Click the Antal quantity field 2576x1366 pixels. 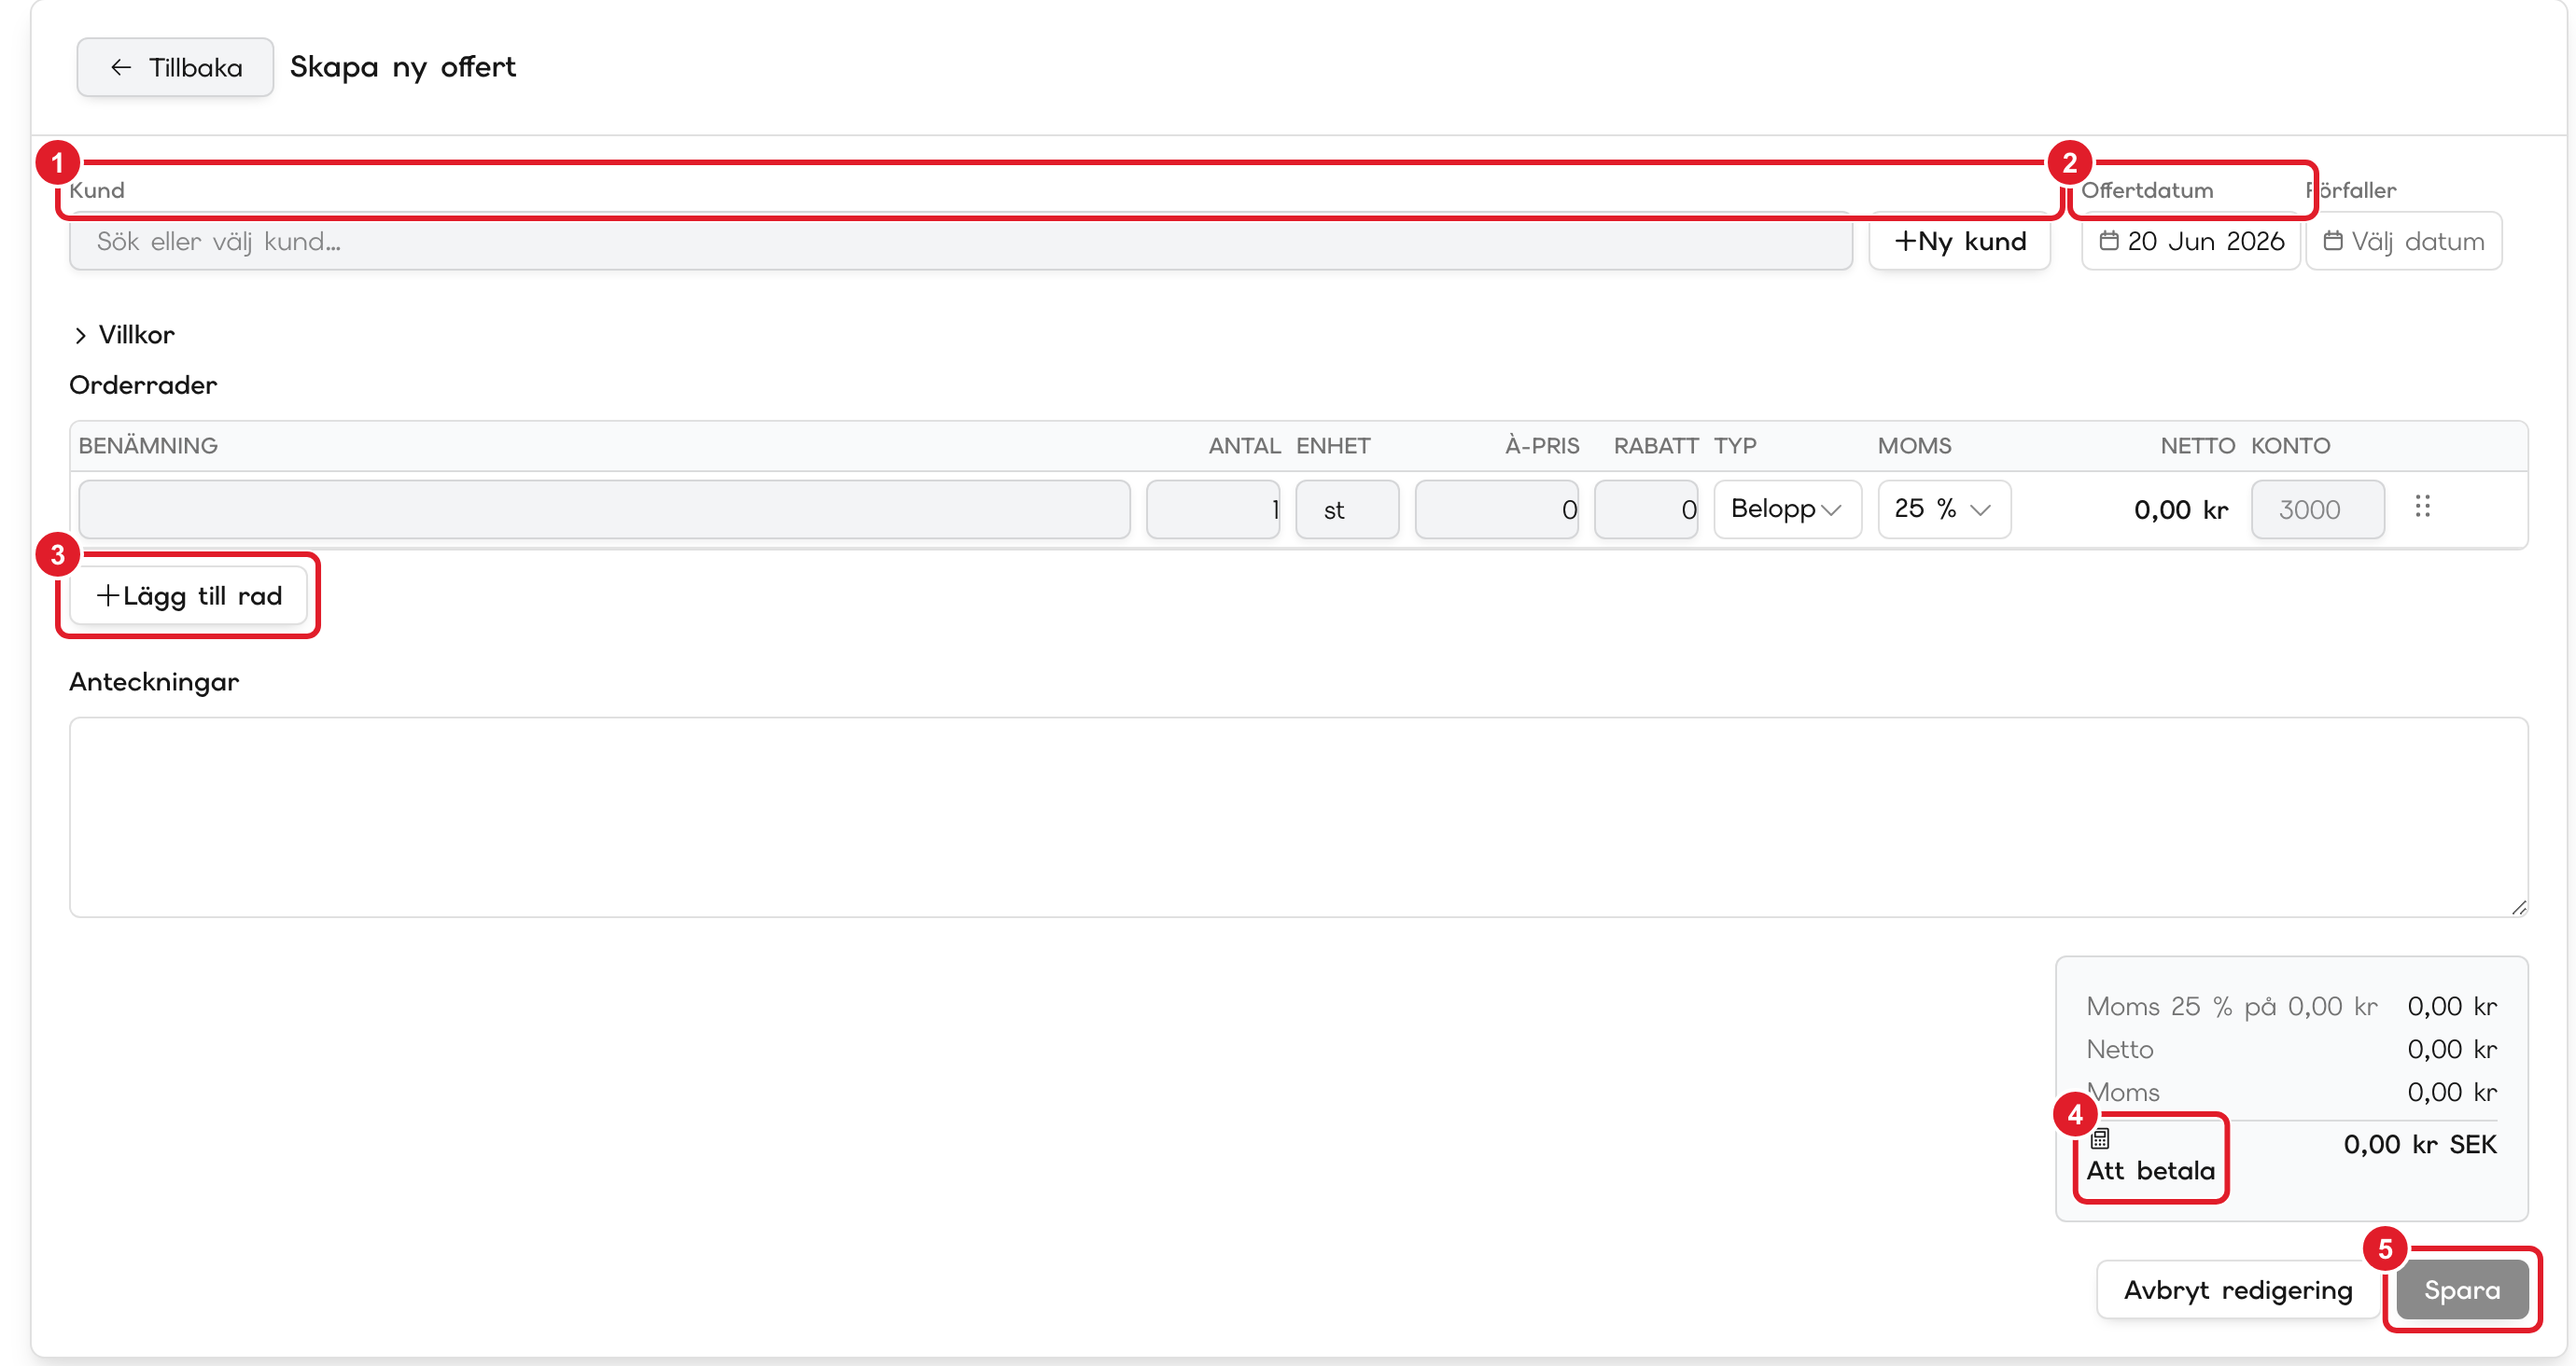click(1213, 509)
